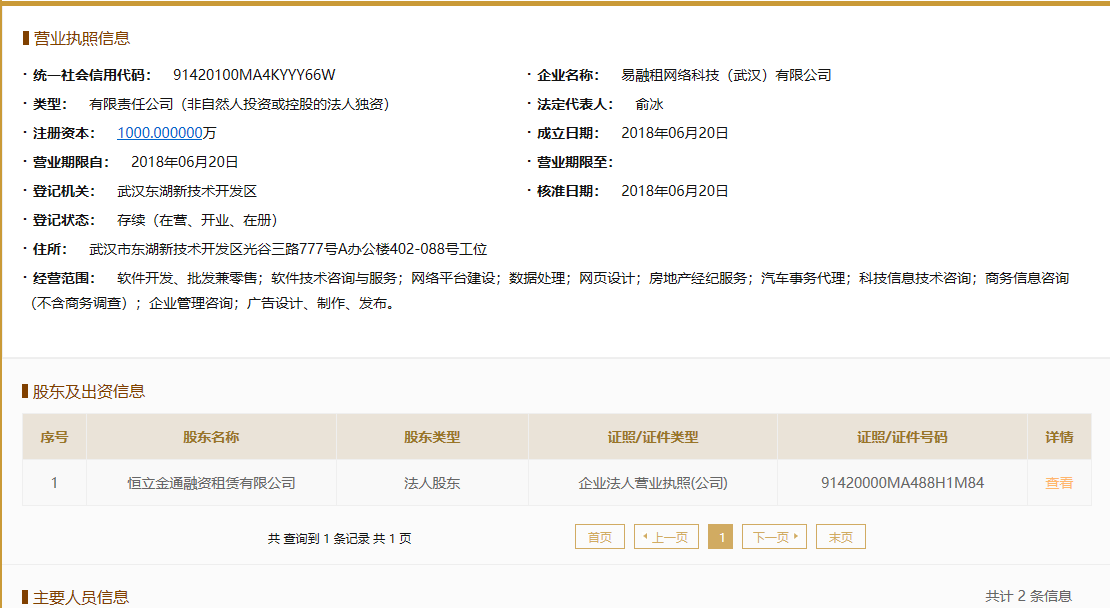Go to 下一页 next page
Screen dimensions: 1110x608
(x=774, y=537)
